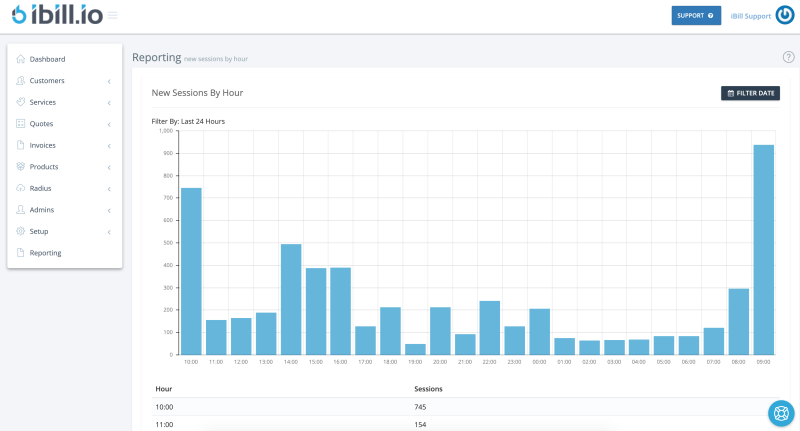Click the 20:00 bar in chart
Screen dimensions: 800x431
[440, 331]
